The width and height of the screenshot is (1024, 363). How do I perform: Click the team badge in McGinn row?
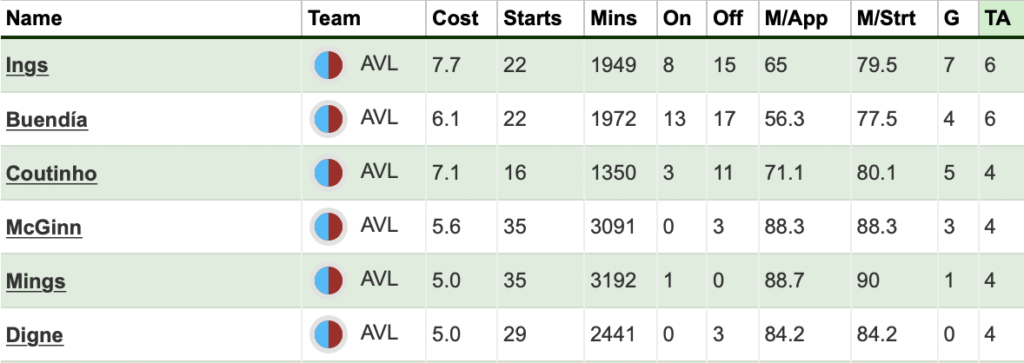[328, 227]
